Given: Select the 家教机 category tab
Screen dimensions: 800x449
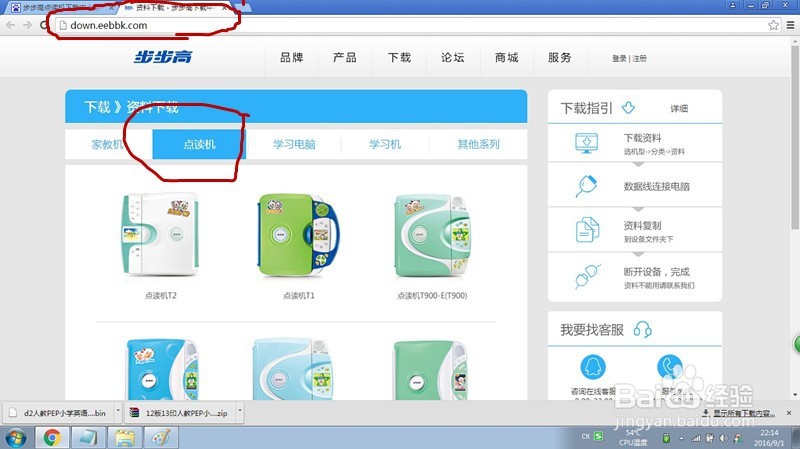Looking at the screenshot, I should (108, 144).
